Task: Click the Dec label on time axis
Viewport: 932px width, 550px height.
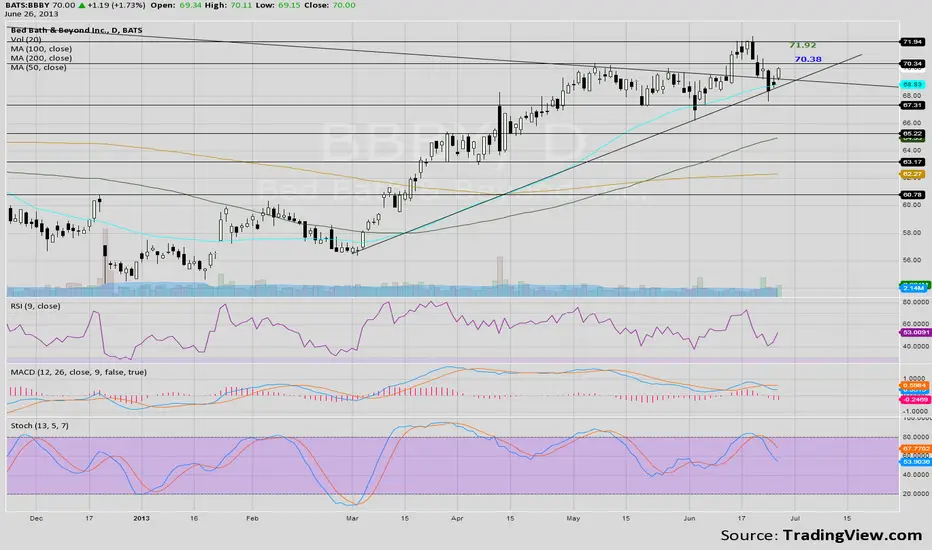Action: [x=36, y=518]
